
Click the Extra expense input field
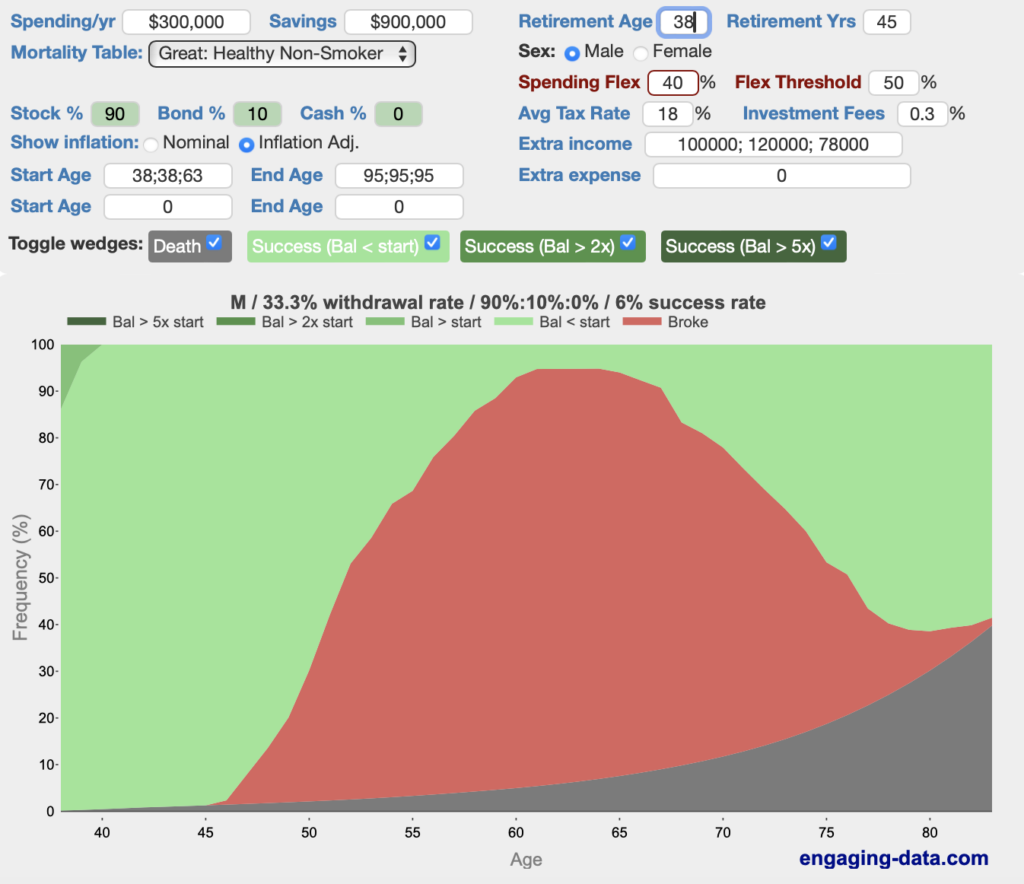[x=782, y=176]
